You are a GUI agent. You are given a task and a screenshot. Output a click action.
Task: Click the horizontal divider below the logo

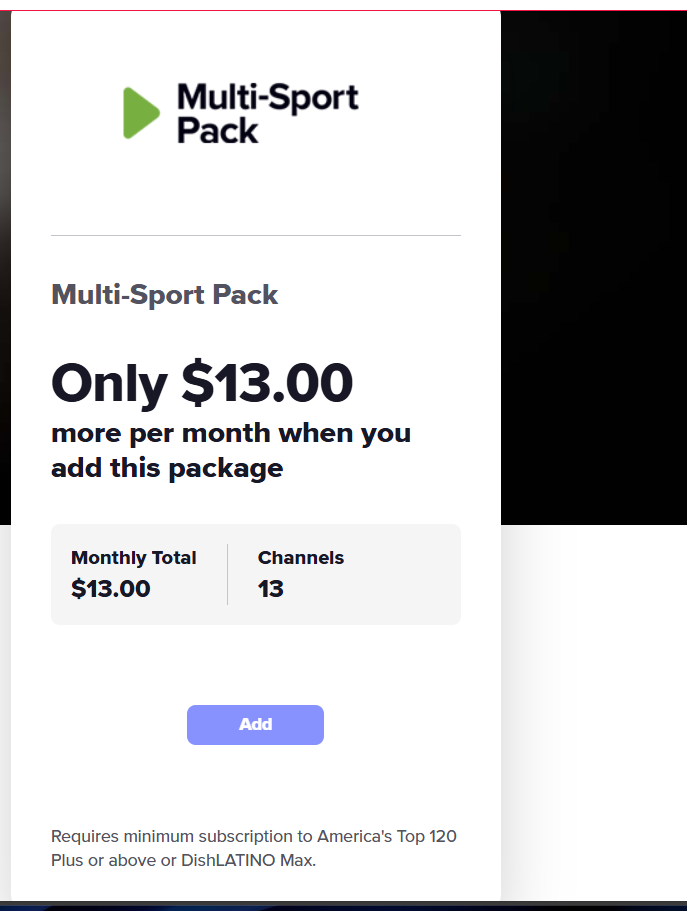[x=256, y=236]
